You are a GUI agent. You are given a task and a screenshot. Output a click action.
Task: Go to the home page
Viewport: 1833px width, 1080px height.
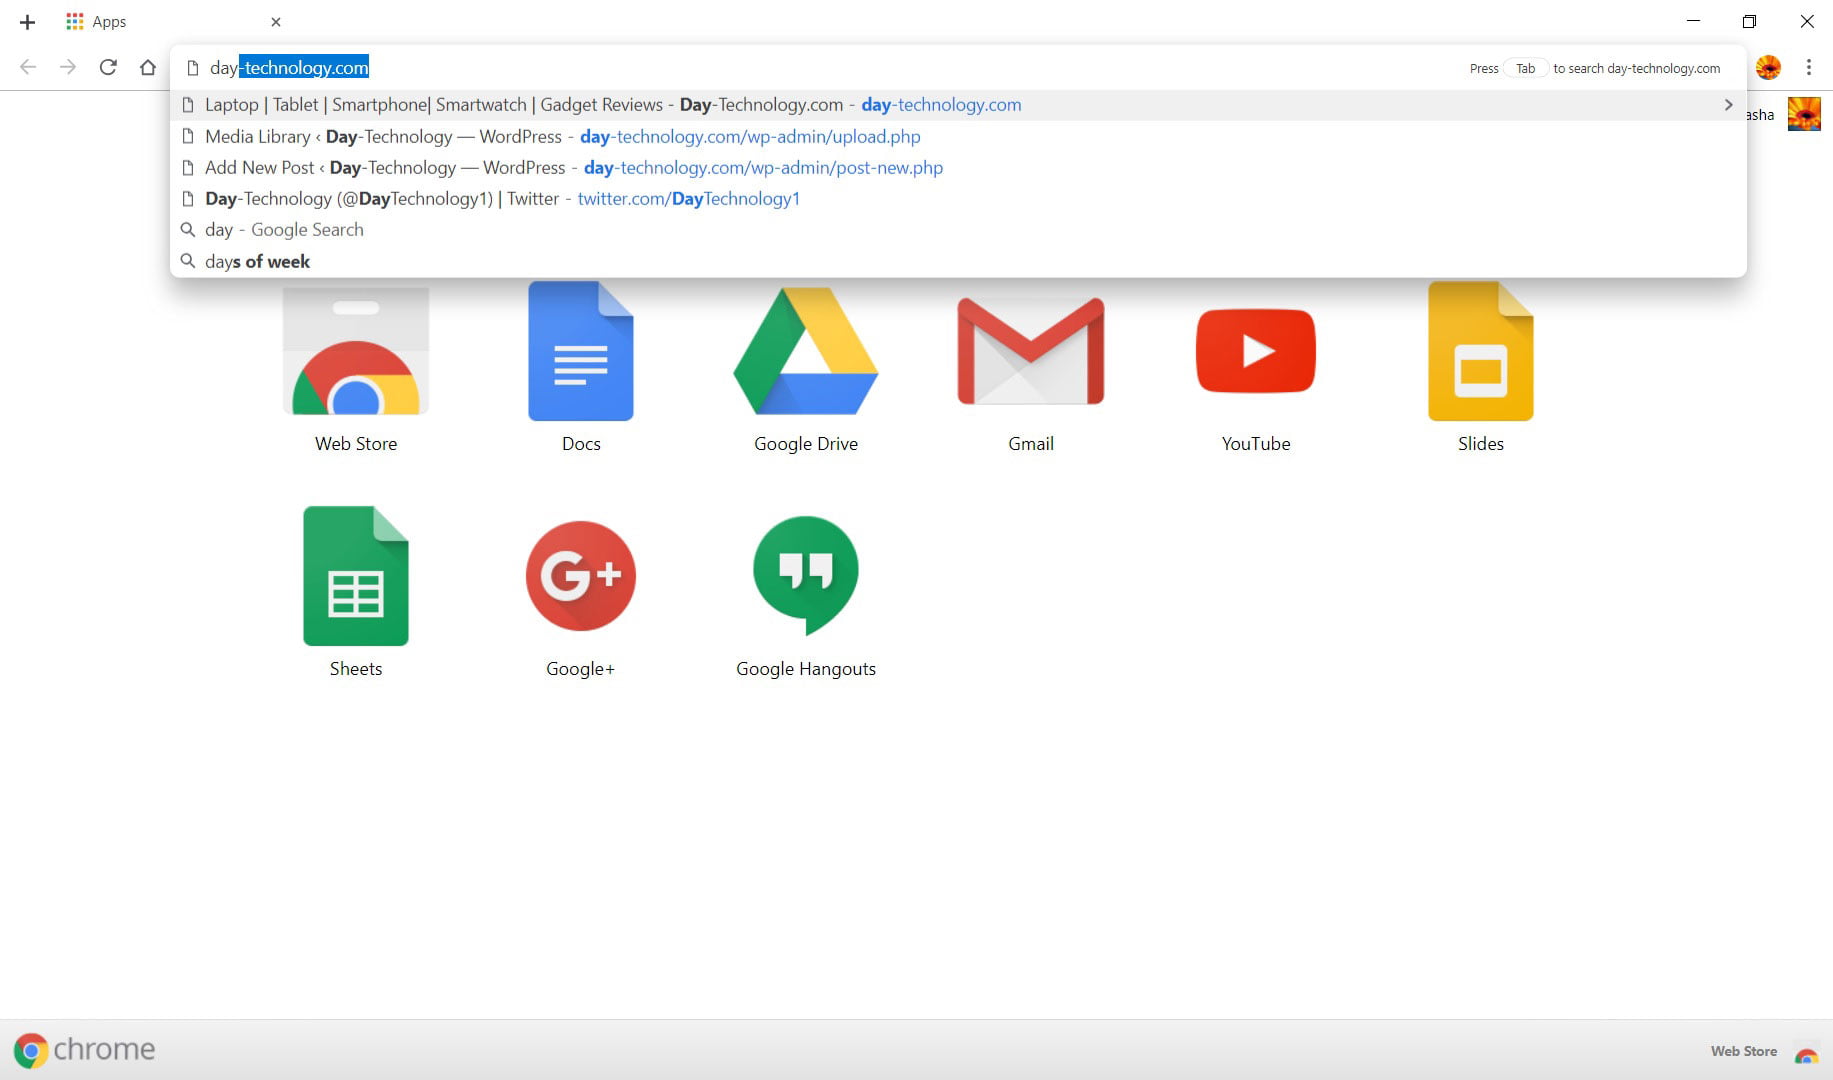[148, 67]
